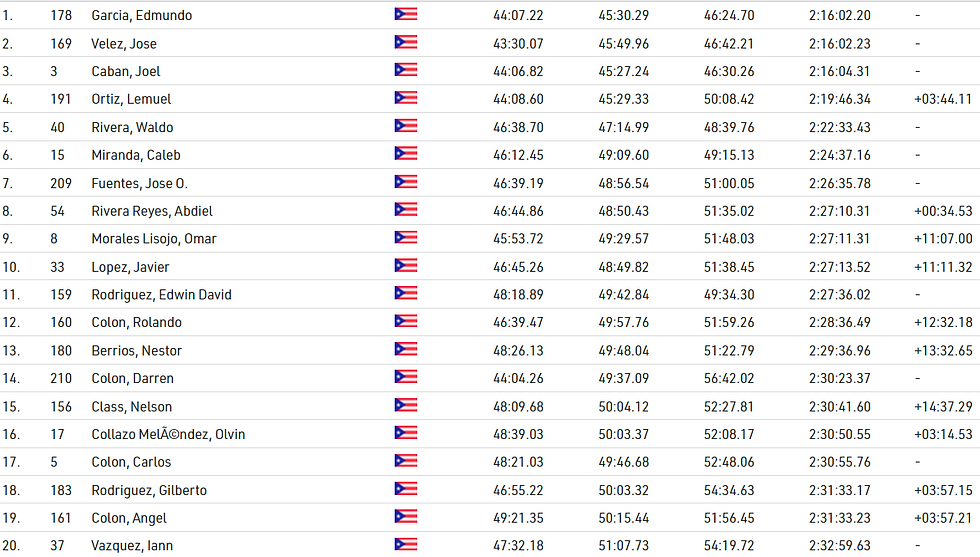The image size is (980, 557).
Task: Click the flag icon for Vazquez, Iann
Action: [x=405, y=545]
